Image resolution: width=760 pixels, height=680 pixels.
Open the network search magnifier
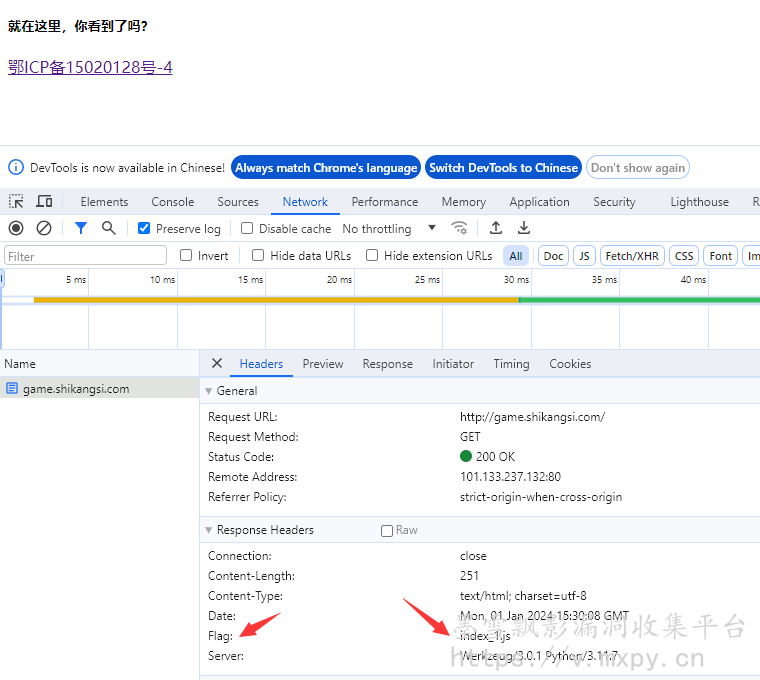109,228
